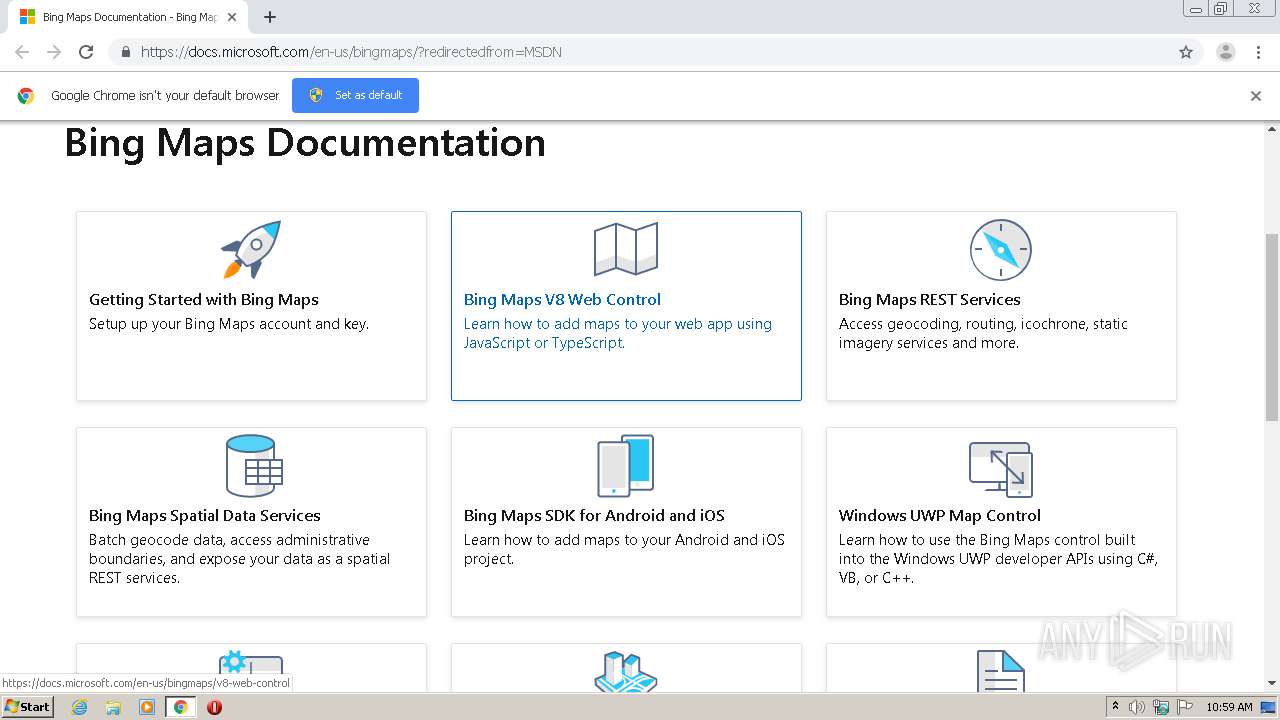Click 'Google Chrome isn't your default browser' message

coord(165,95)
